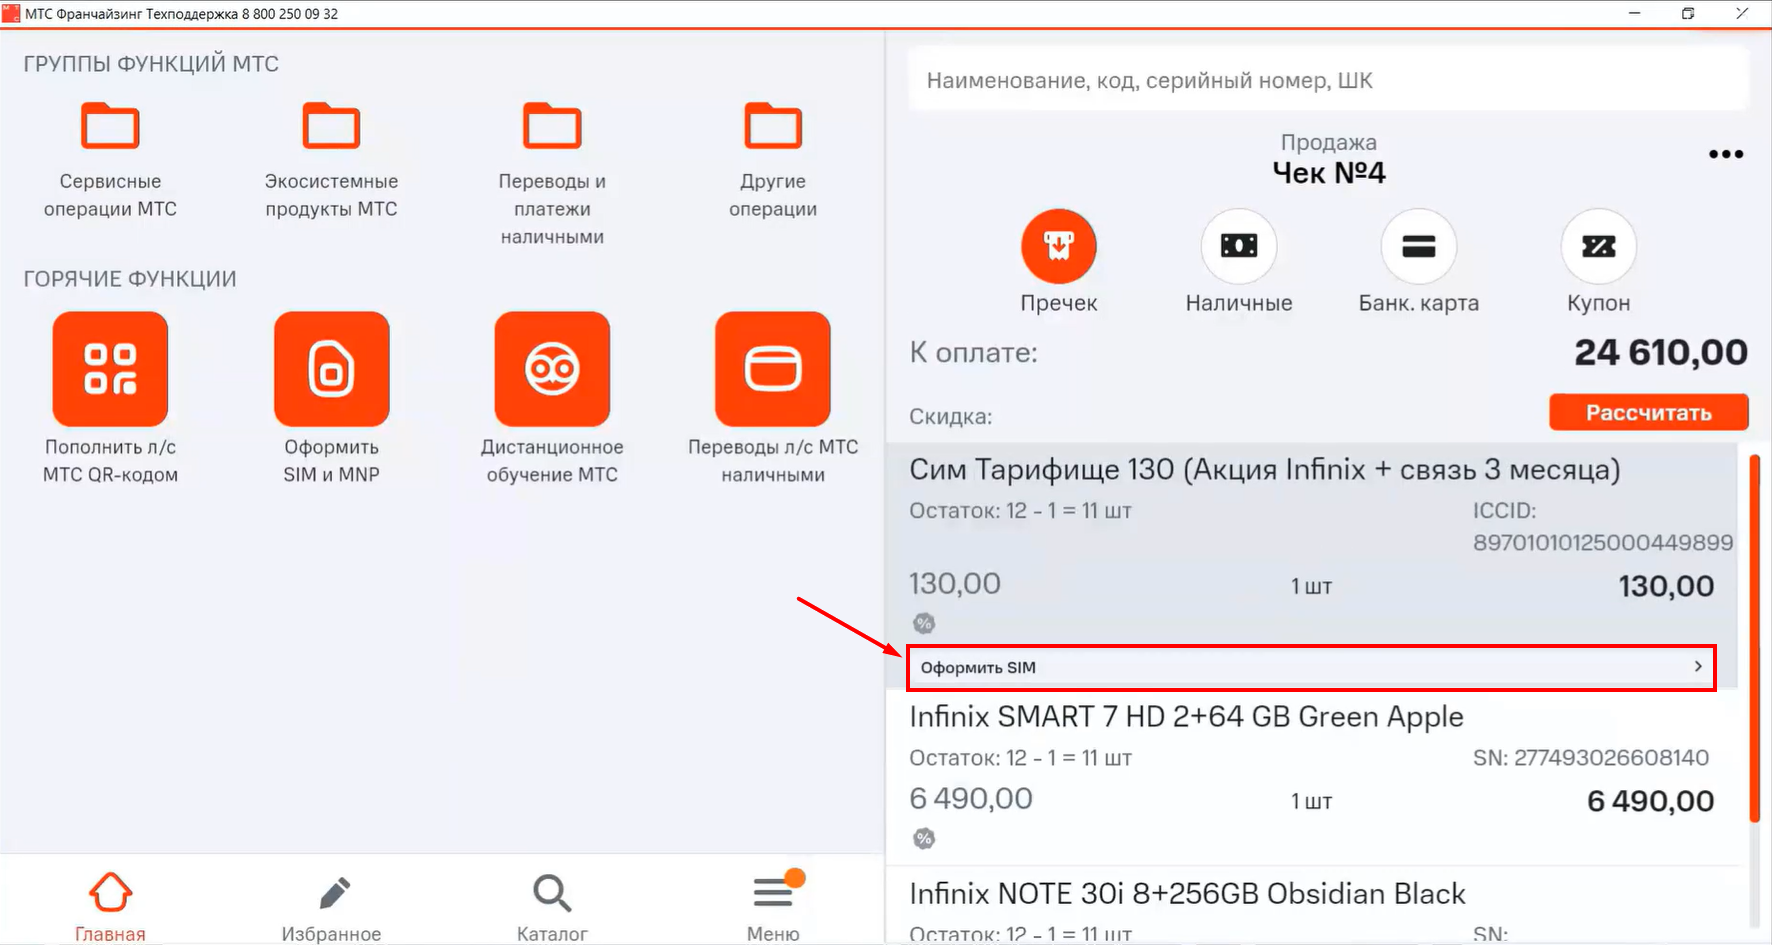
Task: Click the Чек №4 heading
Action: tap(1329, 173)
